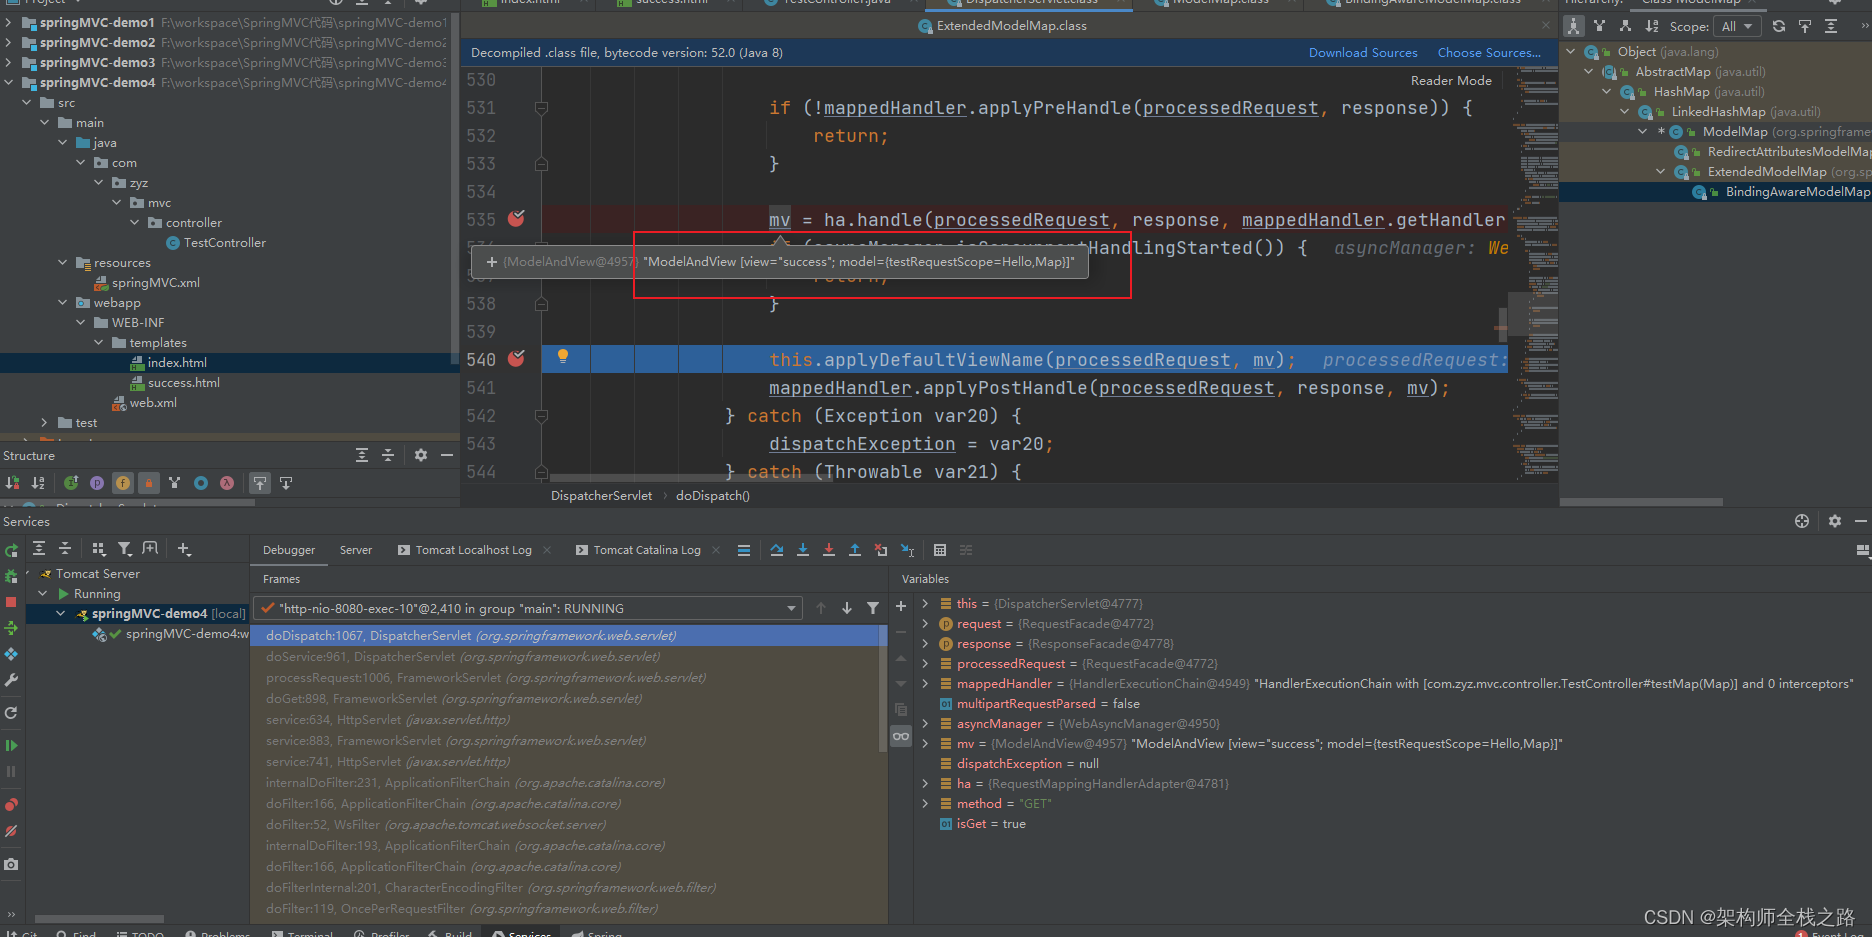
Task: Toggle Supertypes Hierarchy view
Action: click(x=1599, y=26)
